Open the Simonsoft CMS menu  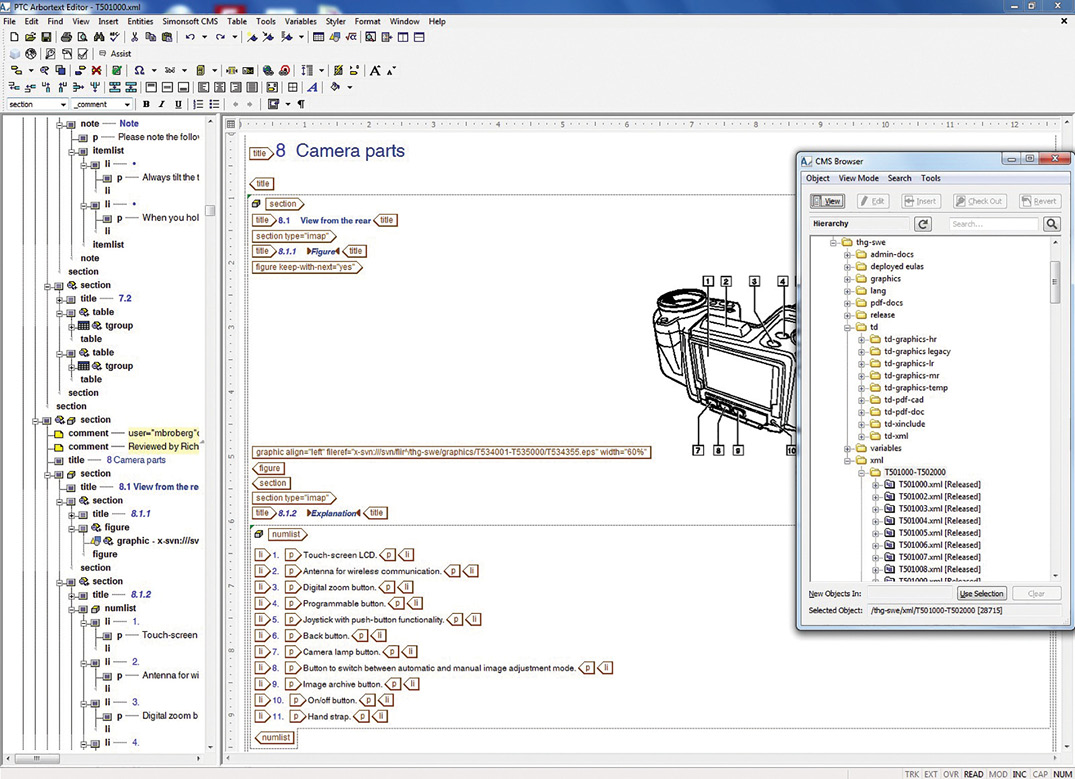coord(190,21)
